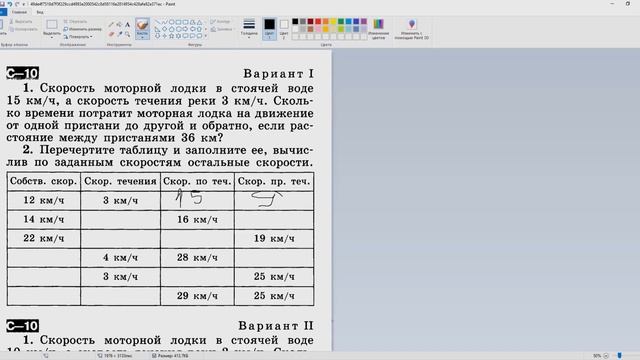Click the table cell '22 км/ч'

[x=44, y=239]
